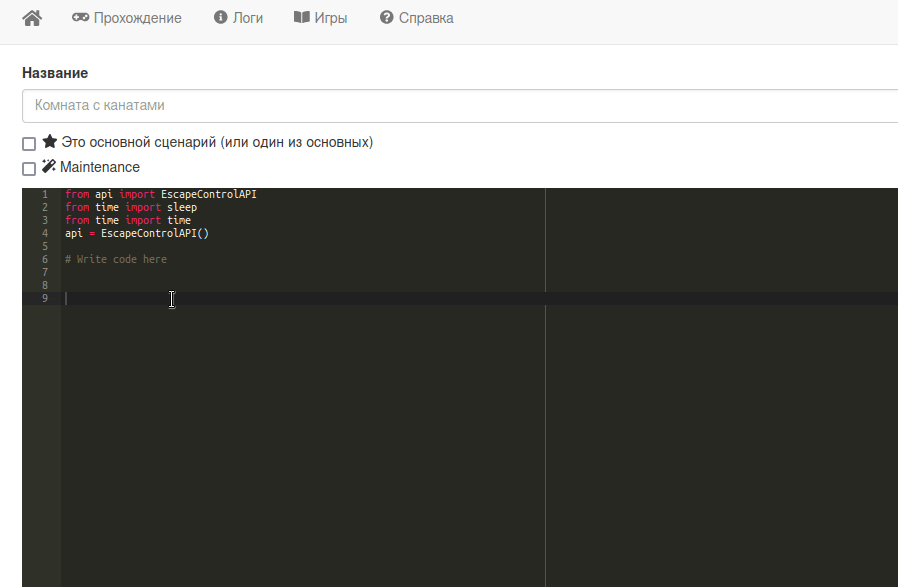Go to the Логи section
Image resolution: width=898 pixels, height=587 pixels.
pos(247,18)
